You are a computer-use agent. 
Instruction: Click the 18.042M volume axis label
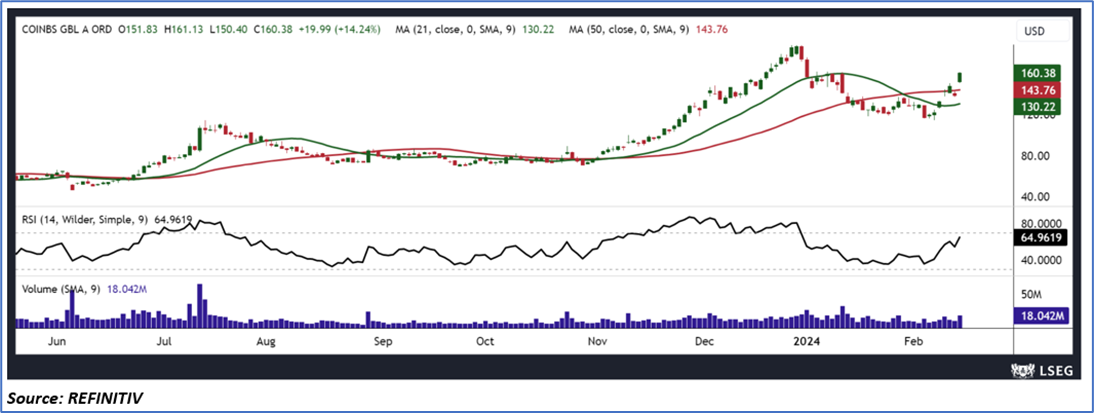click(x=1039, y=316)
